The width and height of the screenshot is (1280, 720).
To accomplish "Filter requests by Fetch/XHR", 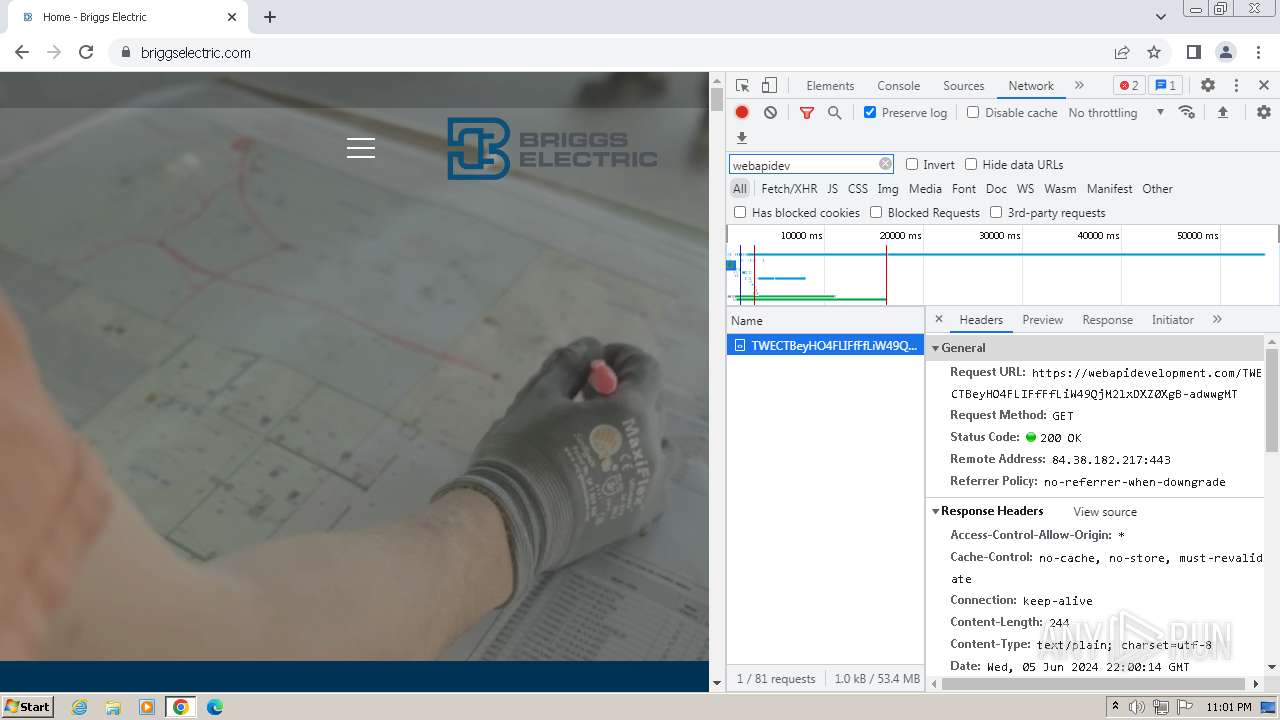I will (x=789, y=188).
